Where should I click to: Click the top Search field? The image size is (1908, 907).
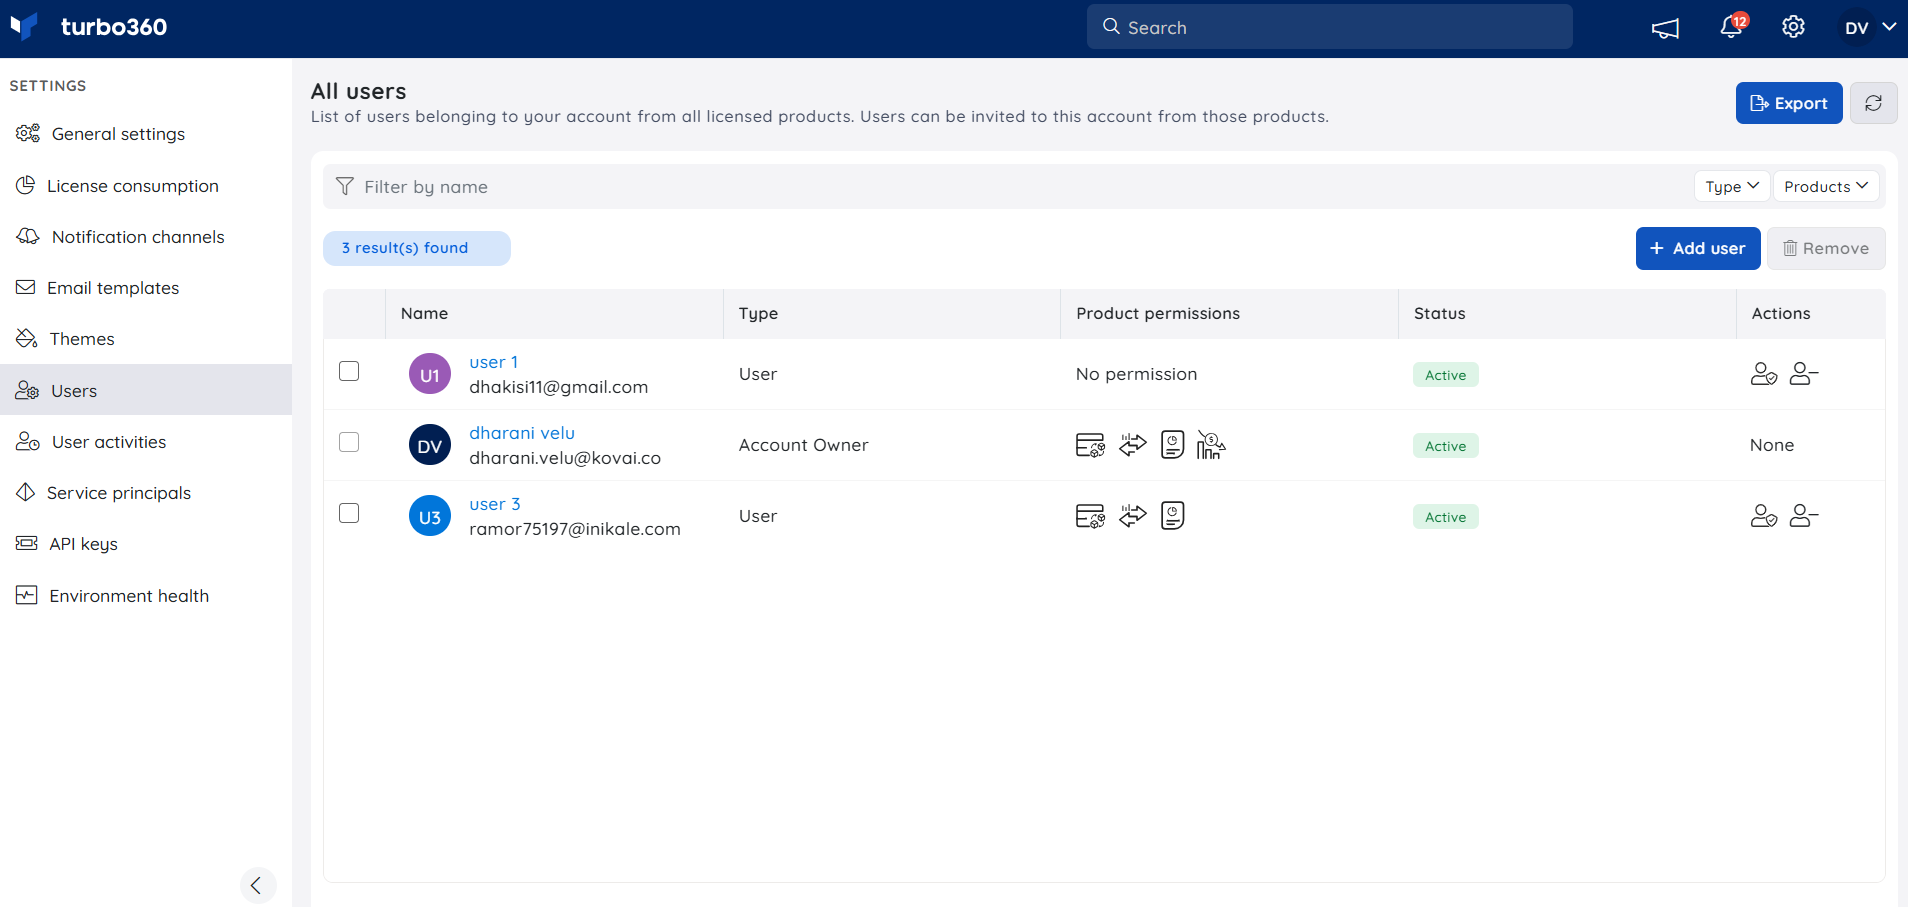pos(1330,27)
